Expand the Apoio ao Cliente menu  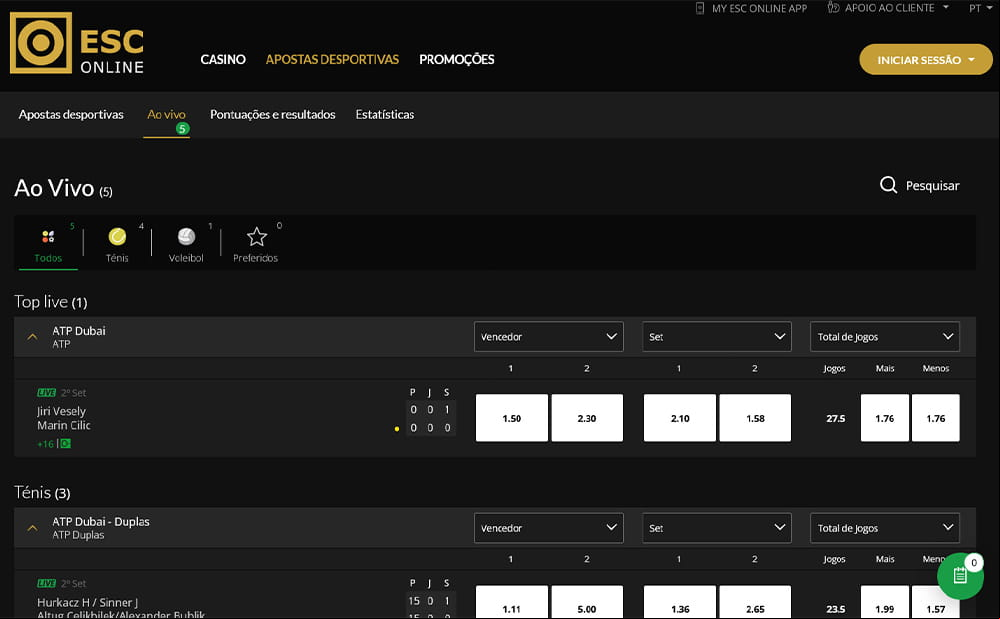coord(897,8)
